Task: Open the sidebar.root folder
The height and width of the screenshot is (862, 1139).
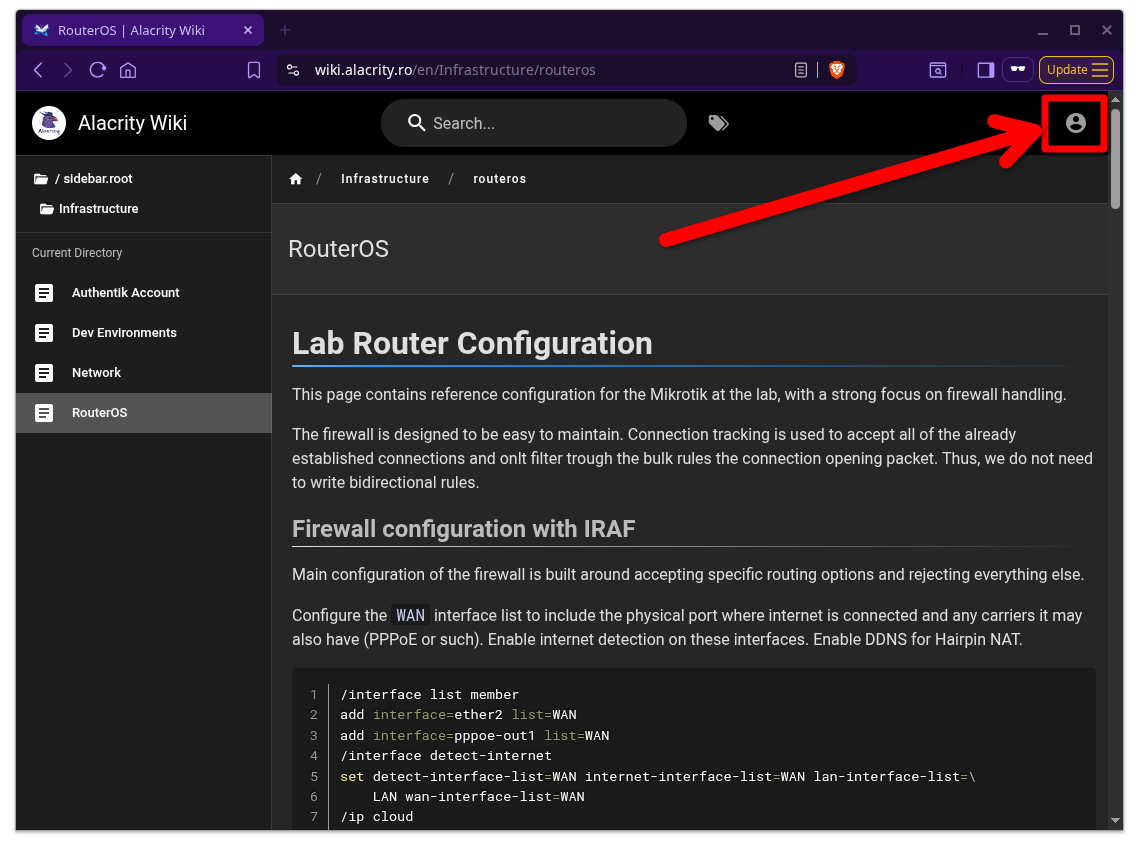Action: [x=84, y=179]
